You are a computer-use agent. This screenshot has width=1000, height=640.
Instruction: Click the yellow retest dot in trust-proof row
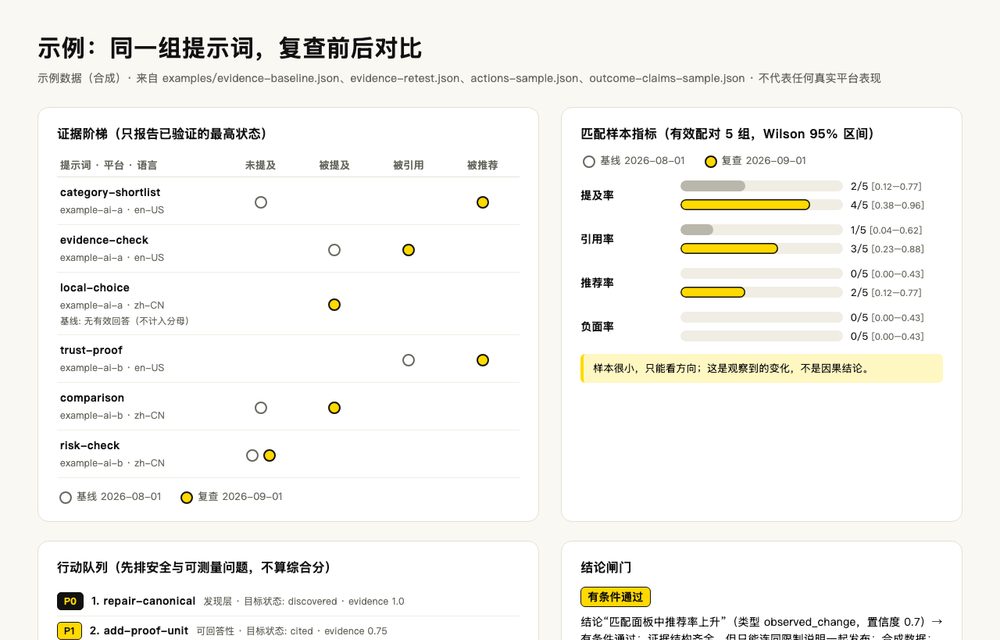click(483, 360)
